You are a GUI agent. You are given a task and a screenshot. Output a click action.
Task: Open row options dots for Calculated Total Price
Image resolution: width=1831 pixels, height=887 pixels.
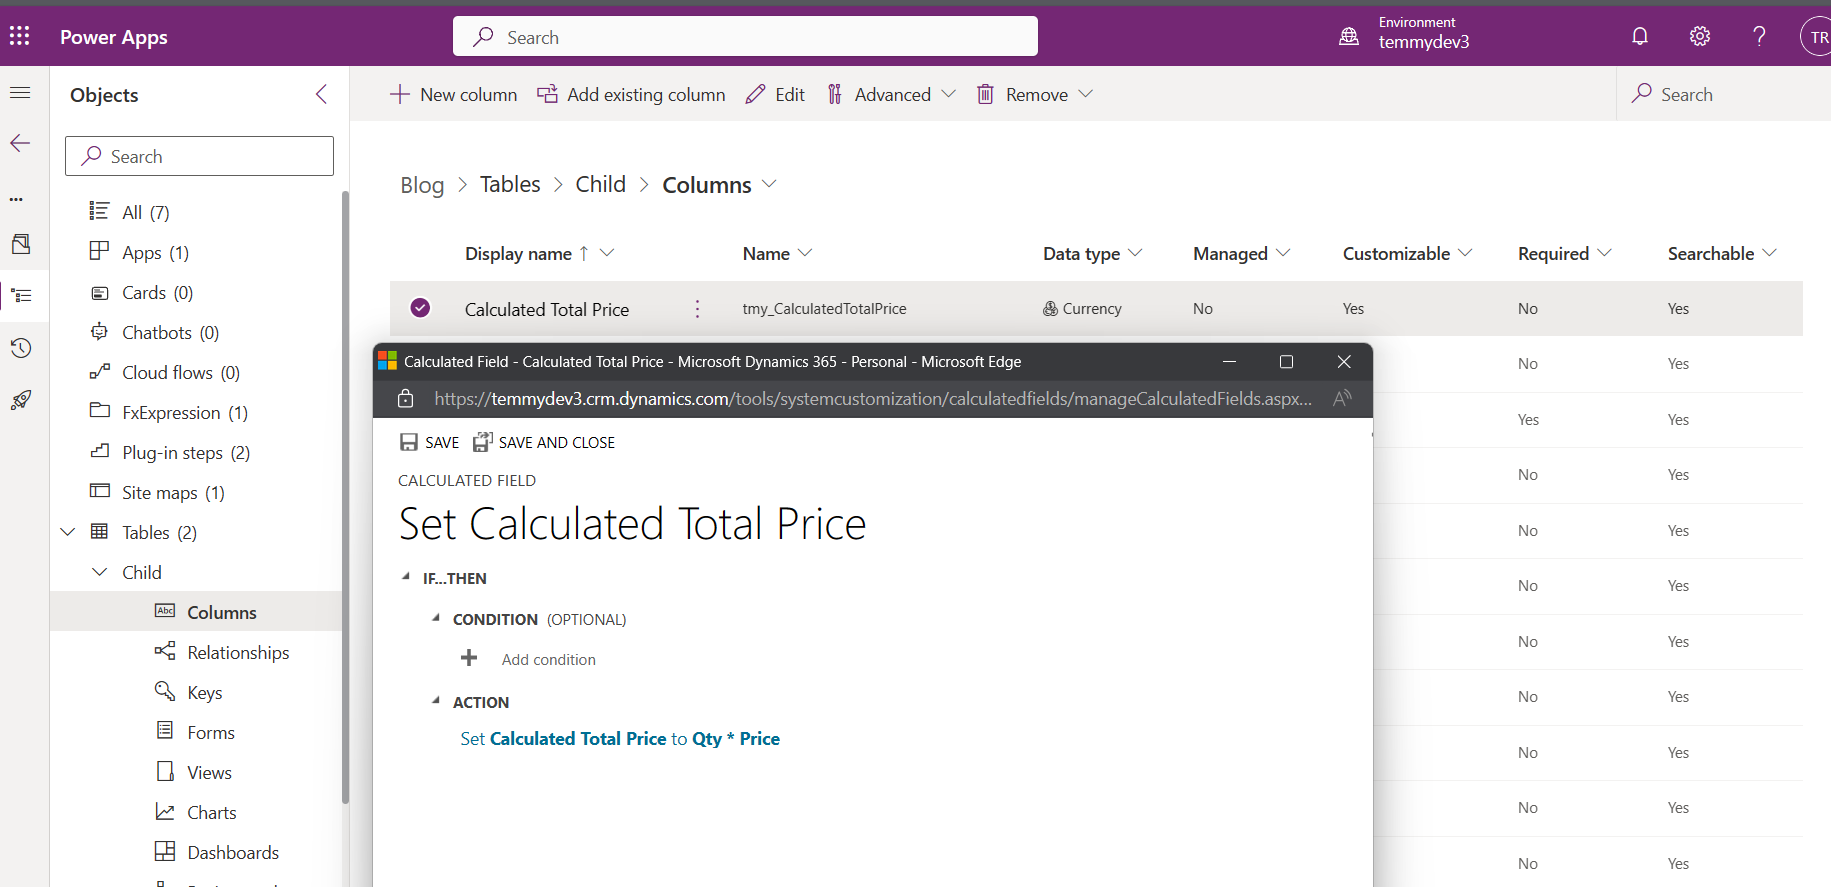[697, 309]
